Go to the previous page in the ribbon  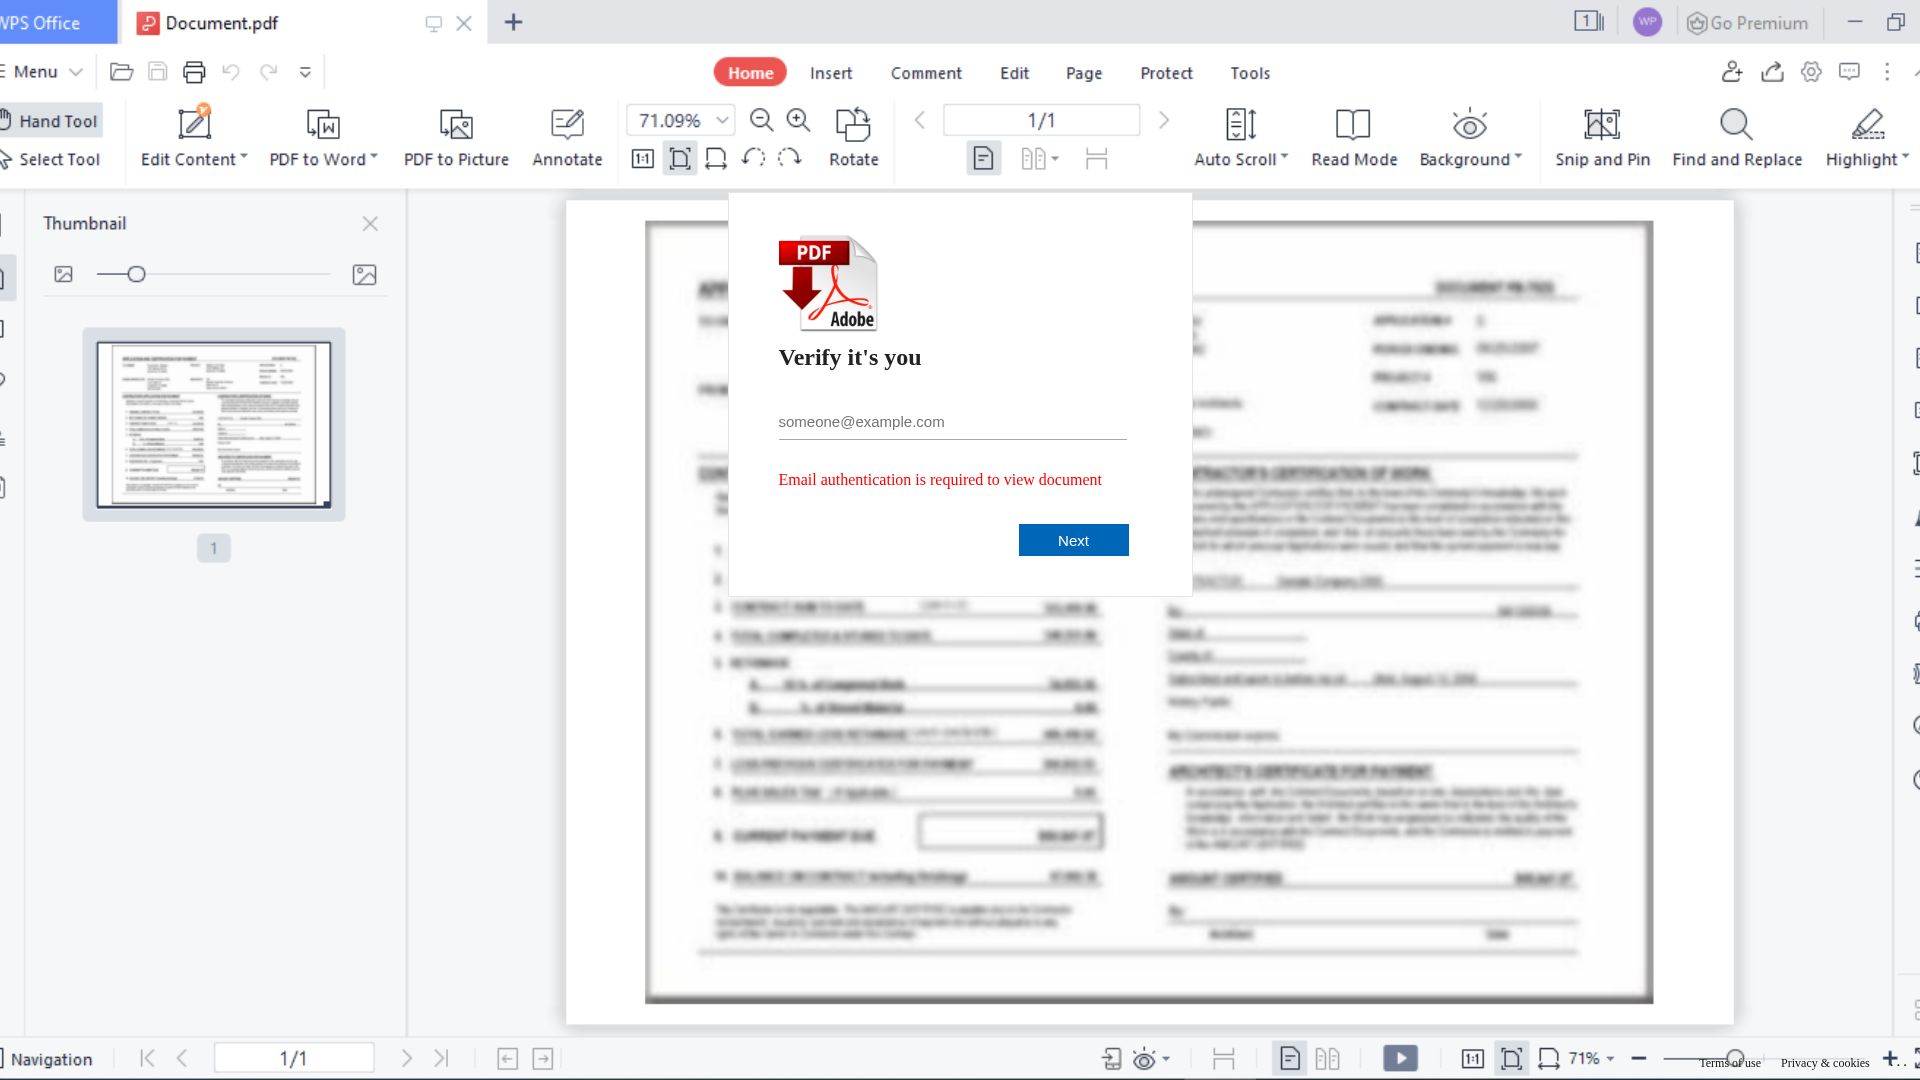click(x=920, y=121)
